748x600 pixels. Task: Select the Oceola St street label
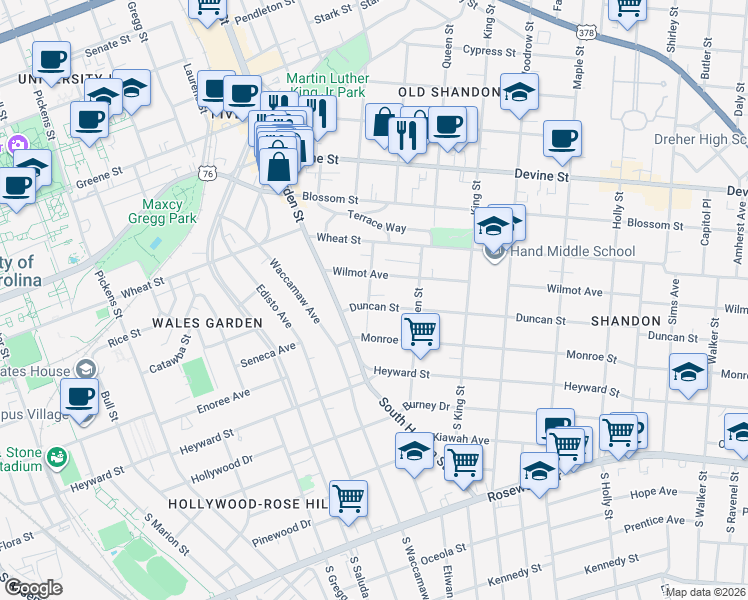pyautogui.click(x=443, y=554)
